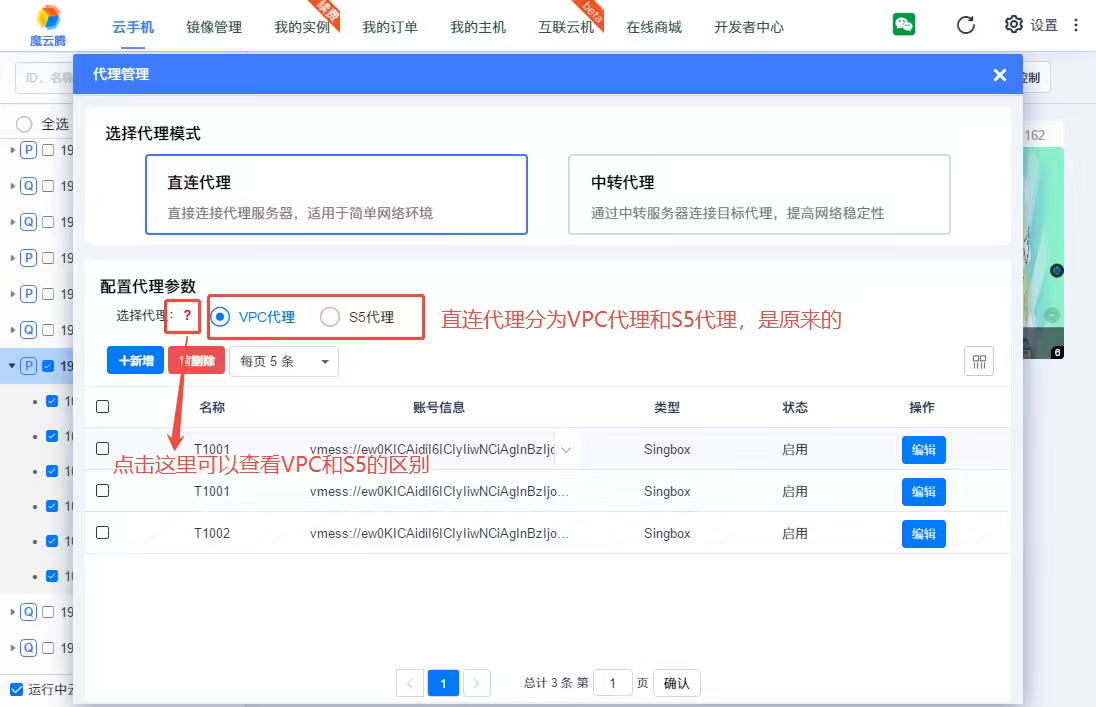Open settings via the gear icon
This screenshot has width=1096, height=707.
[x=1014, y=25]
